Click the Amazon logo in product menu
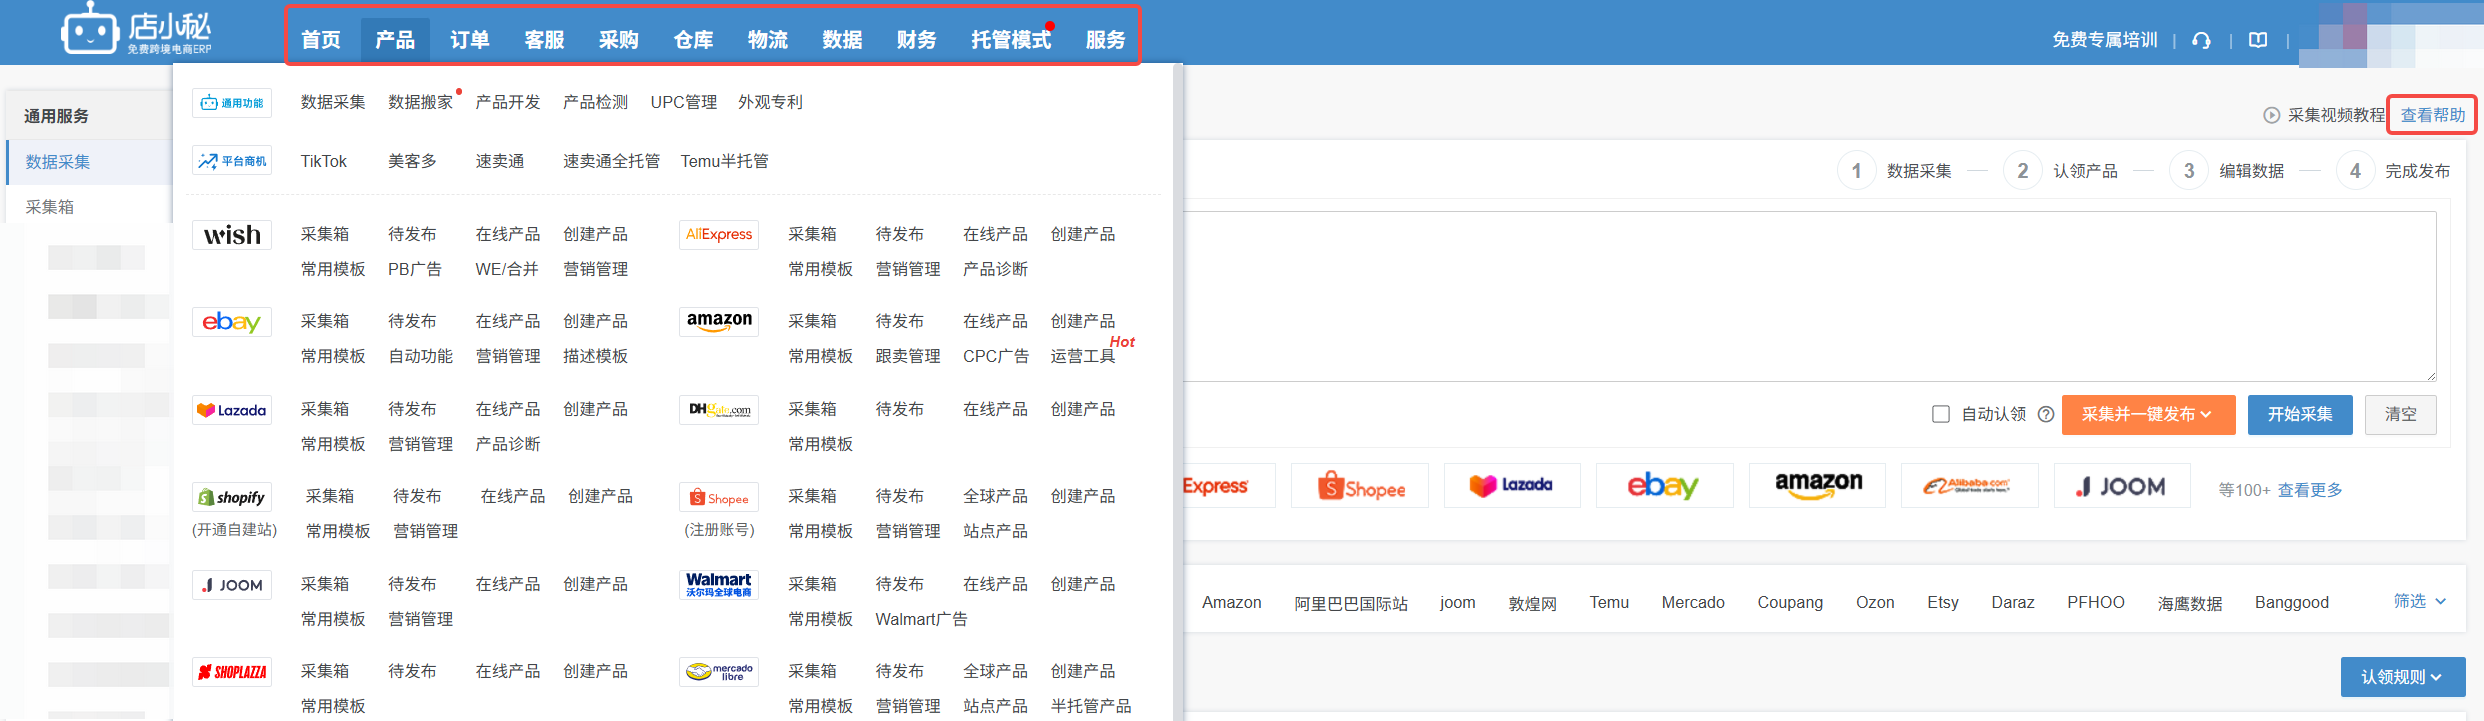This screenshot has width=2484, height=721. point(719,322)
